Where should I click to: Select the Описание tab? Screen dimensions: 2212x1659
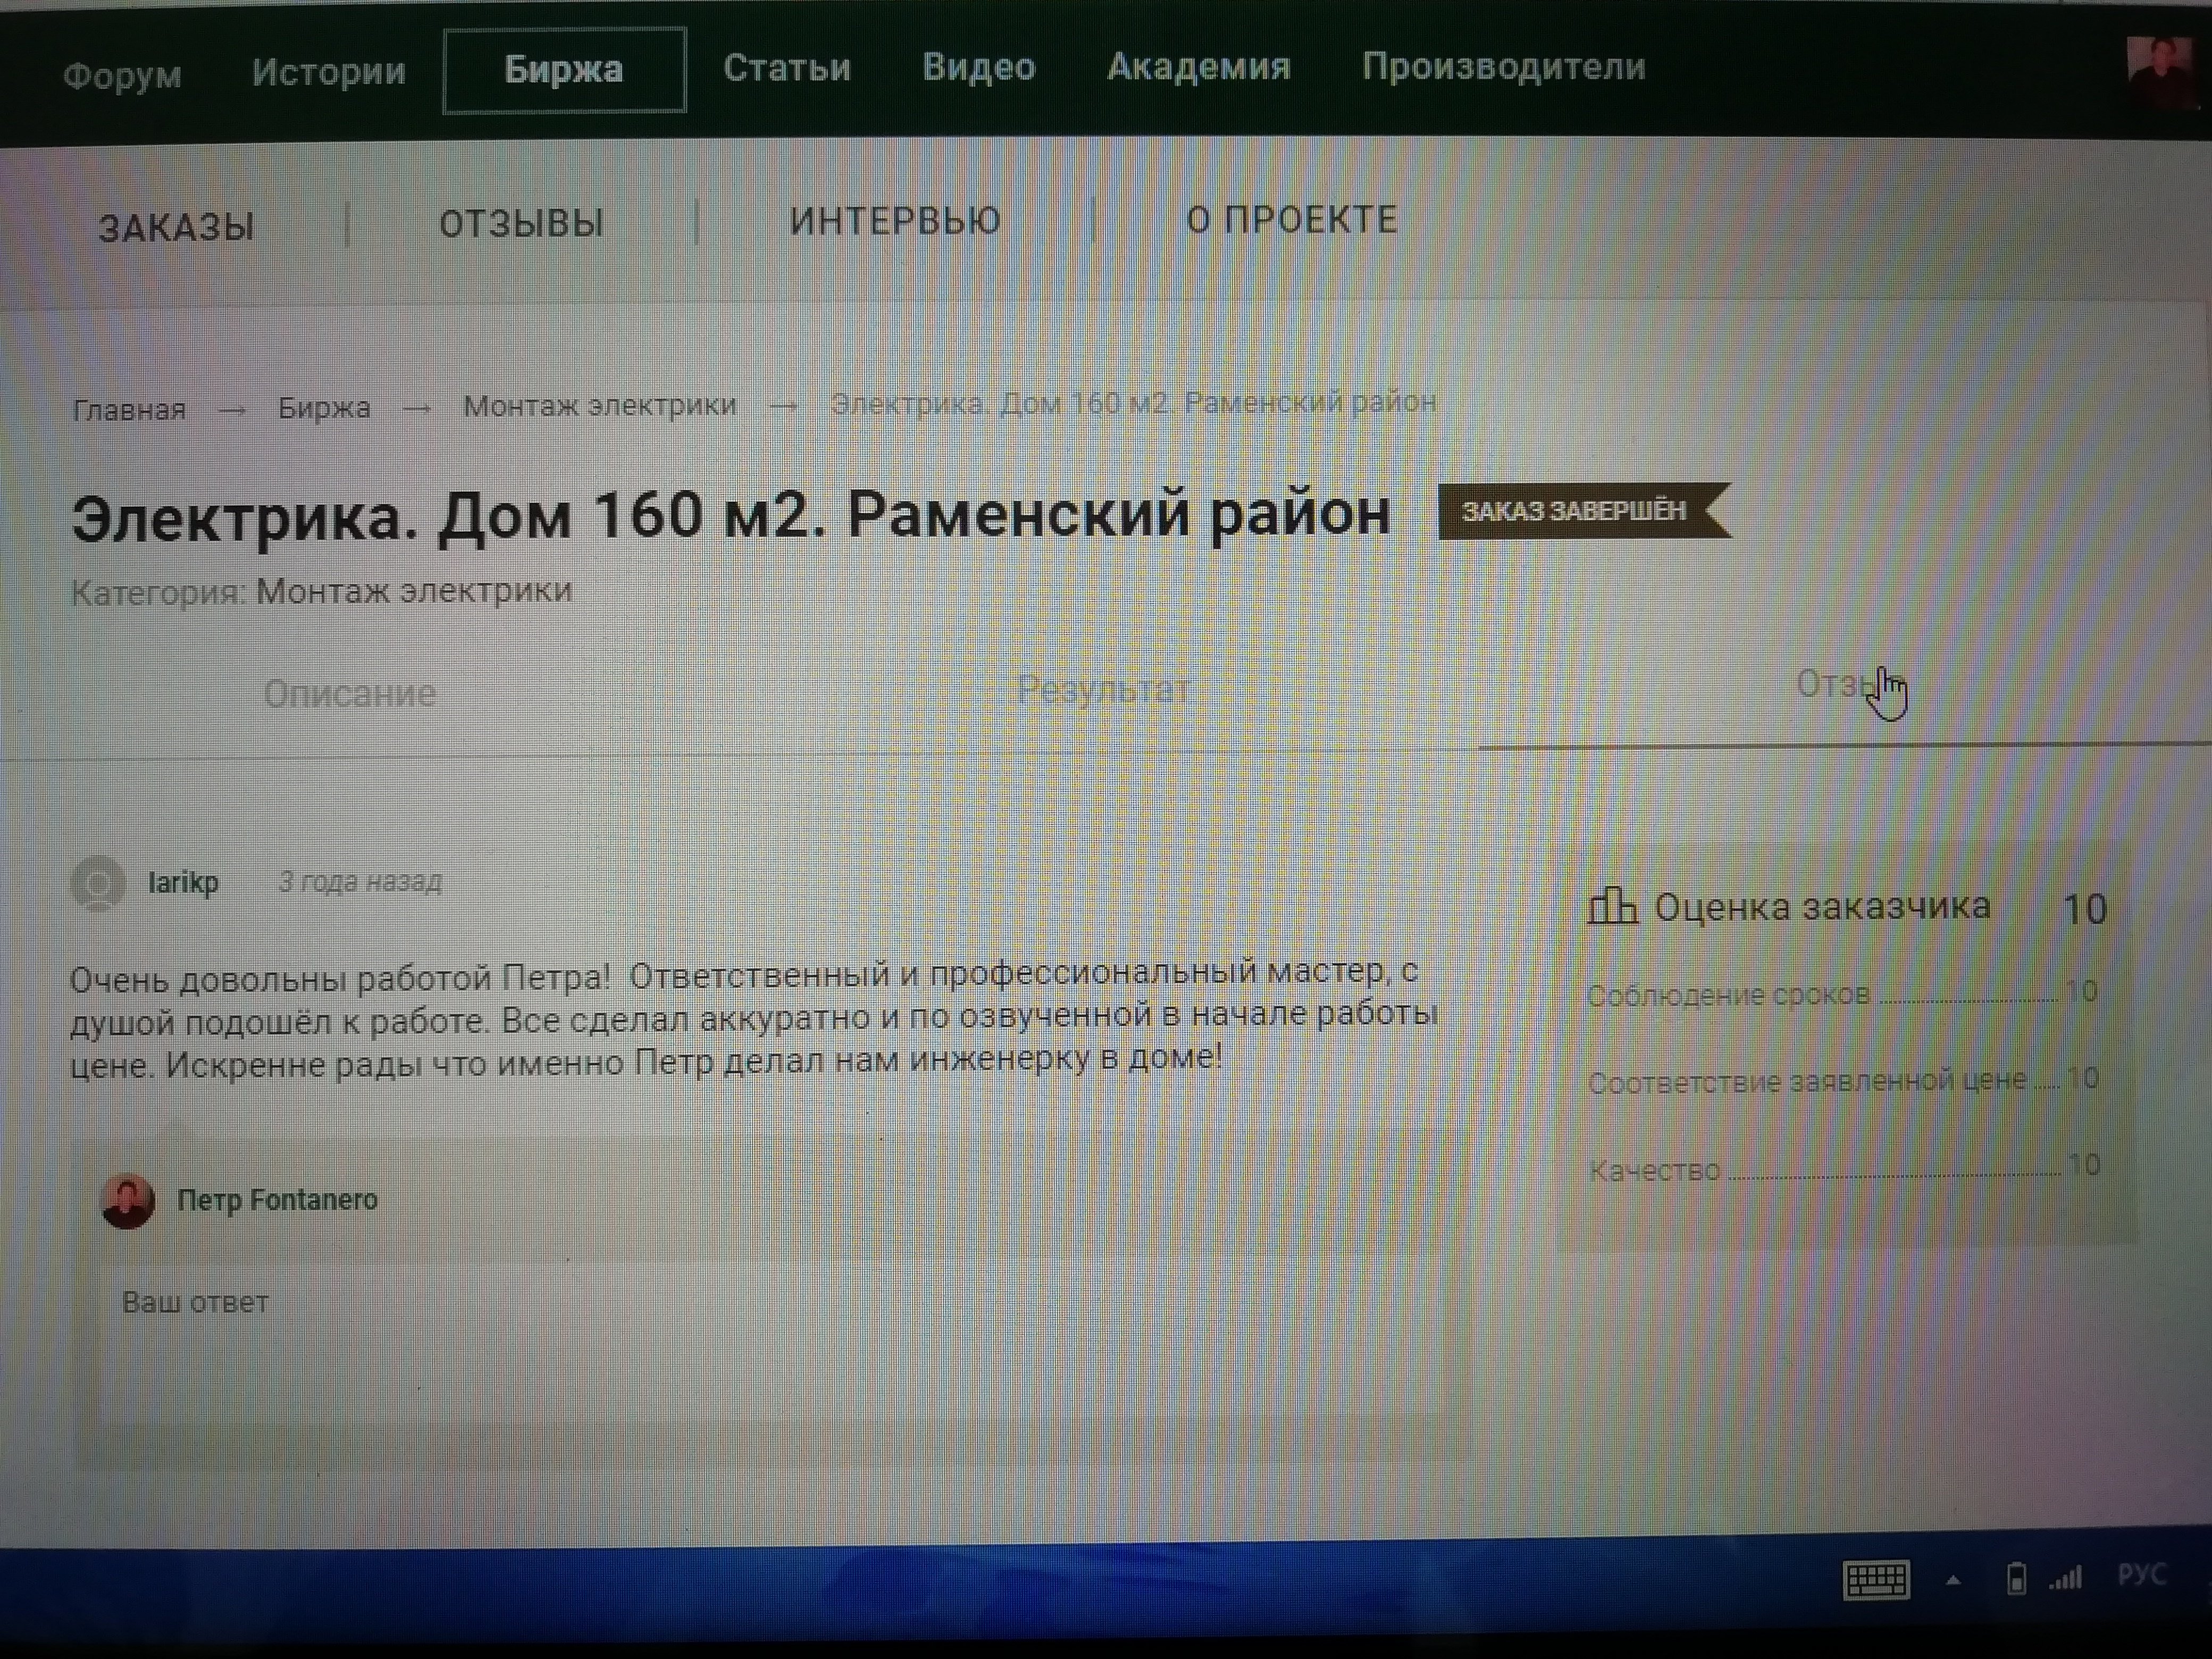pos(349,693)
